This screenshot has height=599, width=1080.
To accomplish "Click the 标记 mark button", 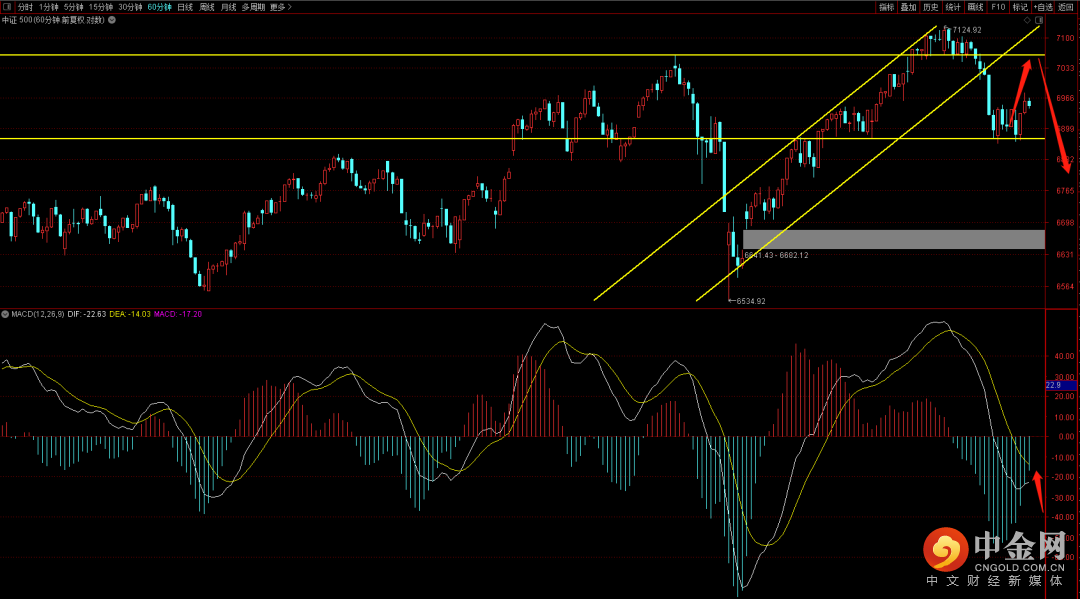I will coord(1020,7).
